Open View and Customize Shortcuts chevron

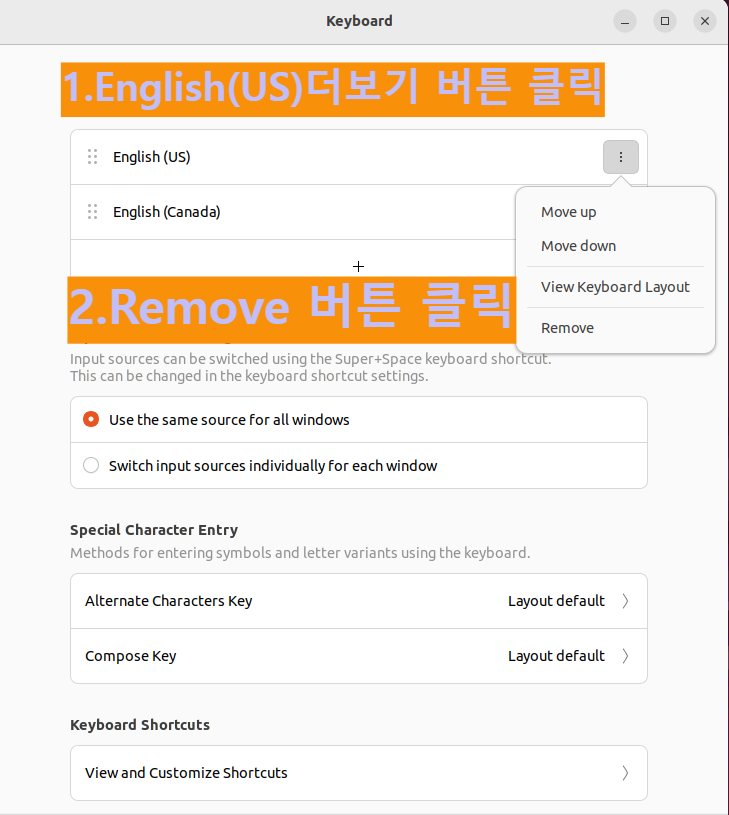point(626,773)
